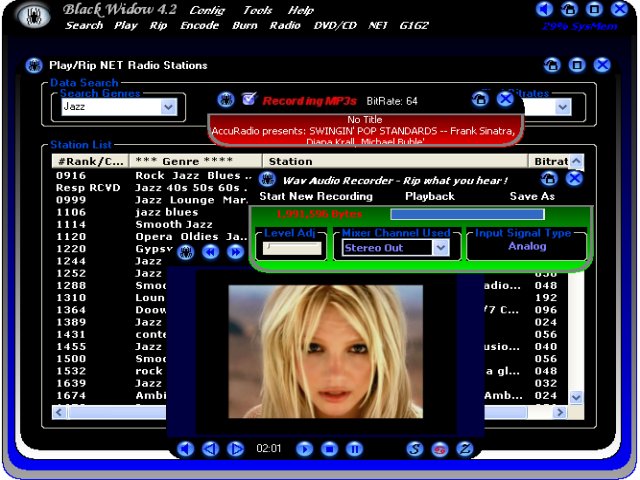Open the Search Genres dropdown showing Jazz
This screenshot has width=640, height=480.
click(x=169, y=107)
